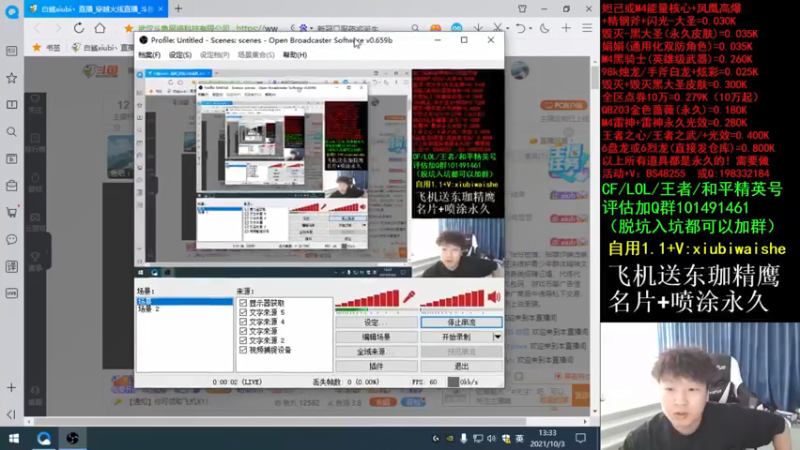Viewport: 800px width, 450px height.
Task: Adjust the microphone volume red bar slider
Action: coord(367,298)
